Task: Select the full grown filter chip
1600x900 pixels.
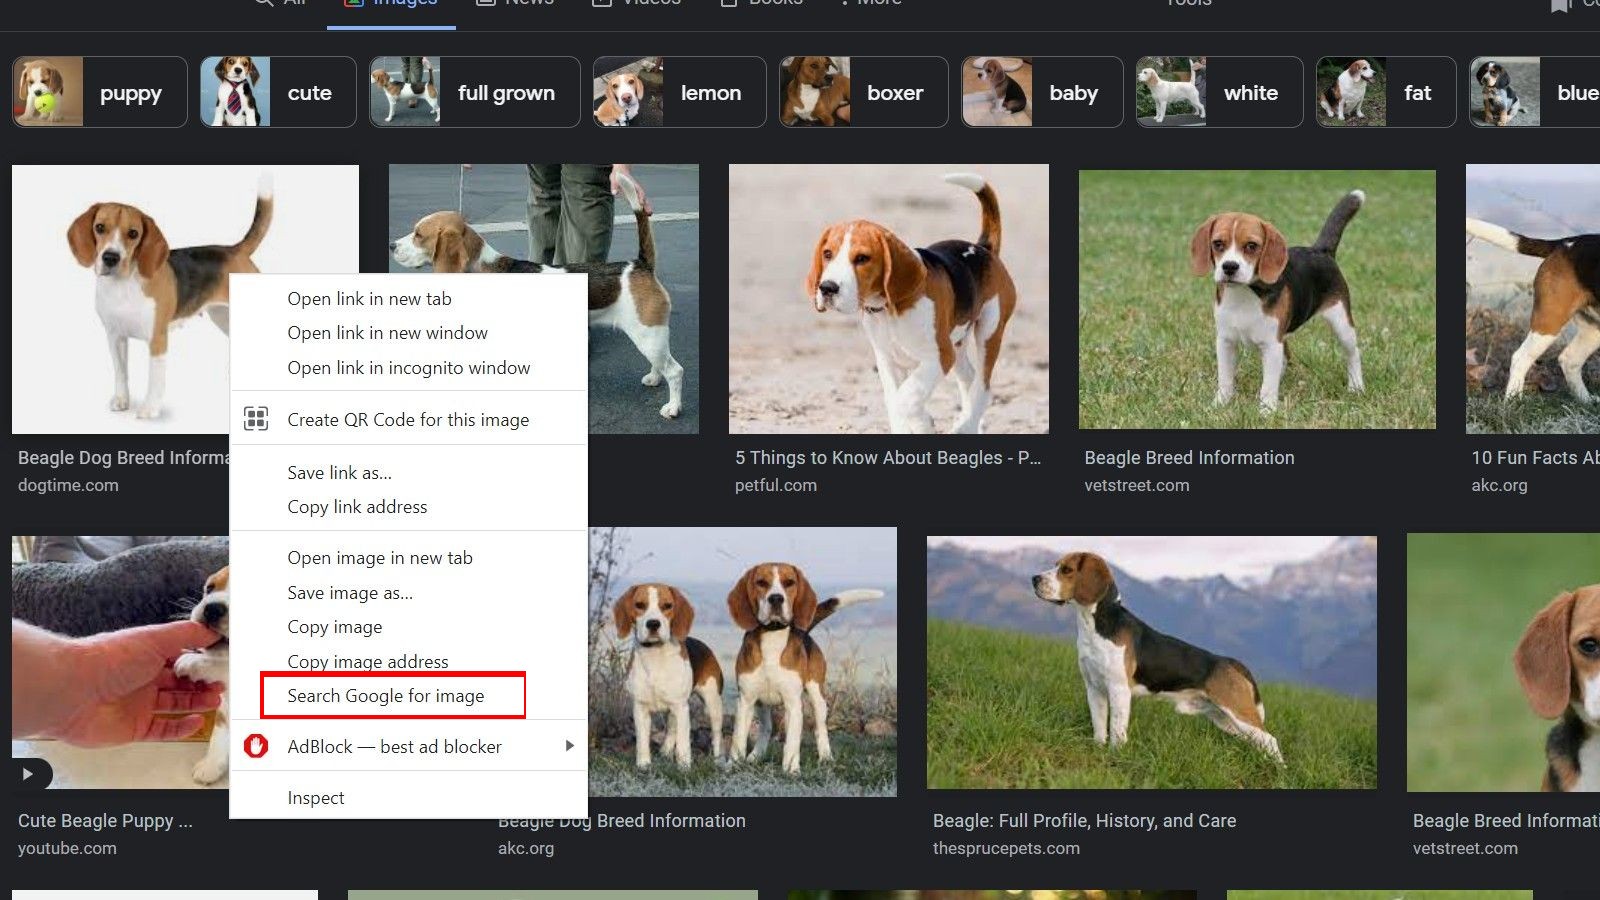Action: pos(475,92)
